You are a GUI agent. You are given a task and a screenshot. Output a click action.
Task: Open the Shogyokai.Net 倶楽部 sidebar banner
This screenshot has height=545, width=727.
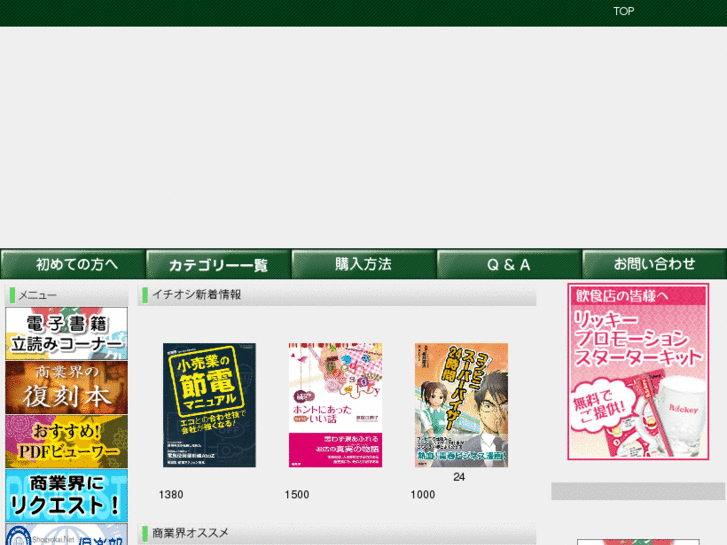(66, 534)
